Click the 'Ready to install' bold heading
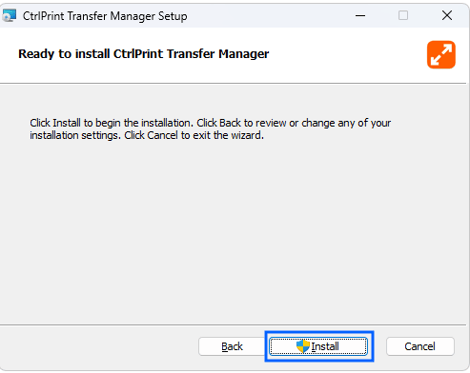The image size is (470, 373). coord(143,54)
